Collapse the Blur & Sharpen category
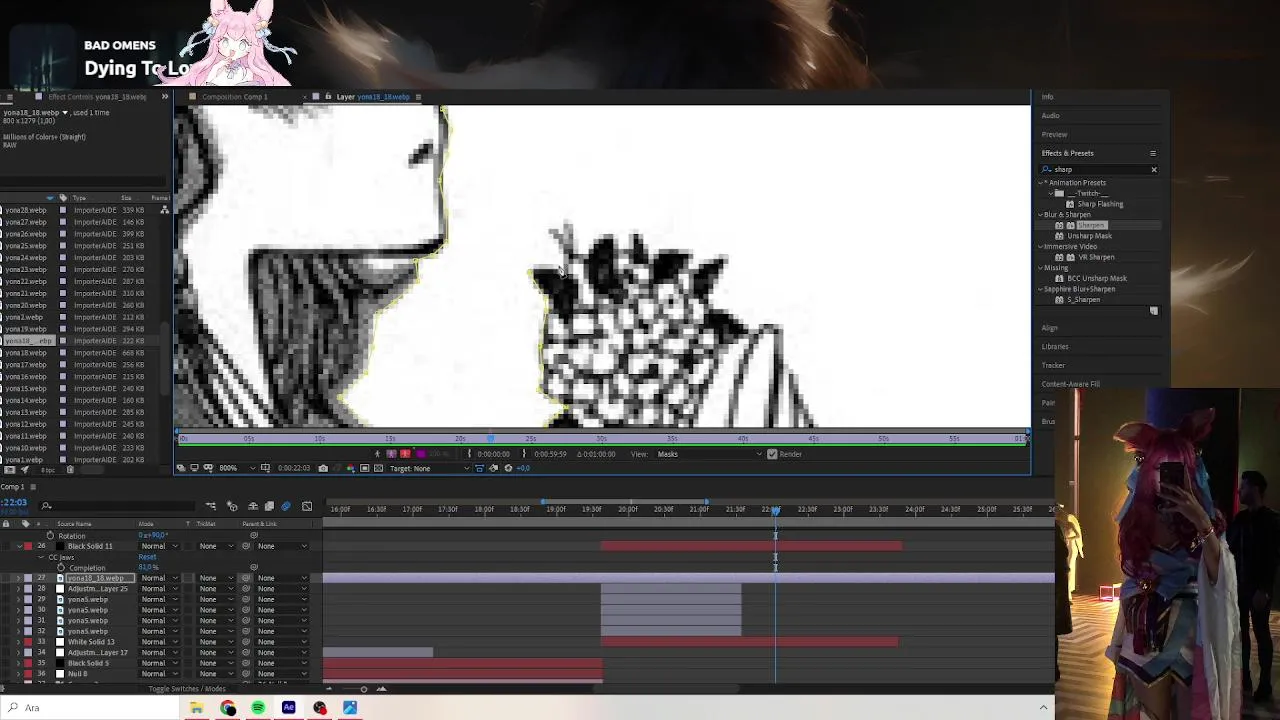Image resolution: width=1280 pixels, height=720 pixels. tap(1041, 215)
